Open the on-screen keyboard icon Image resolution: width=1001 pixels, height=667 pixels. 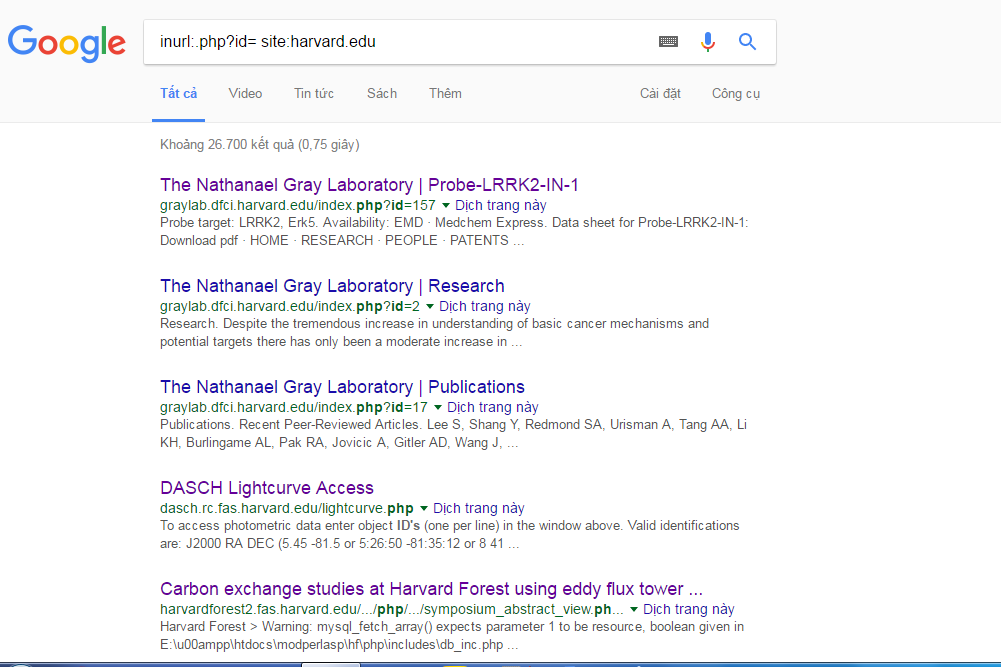click(x=668, y=41)
